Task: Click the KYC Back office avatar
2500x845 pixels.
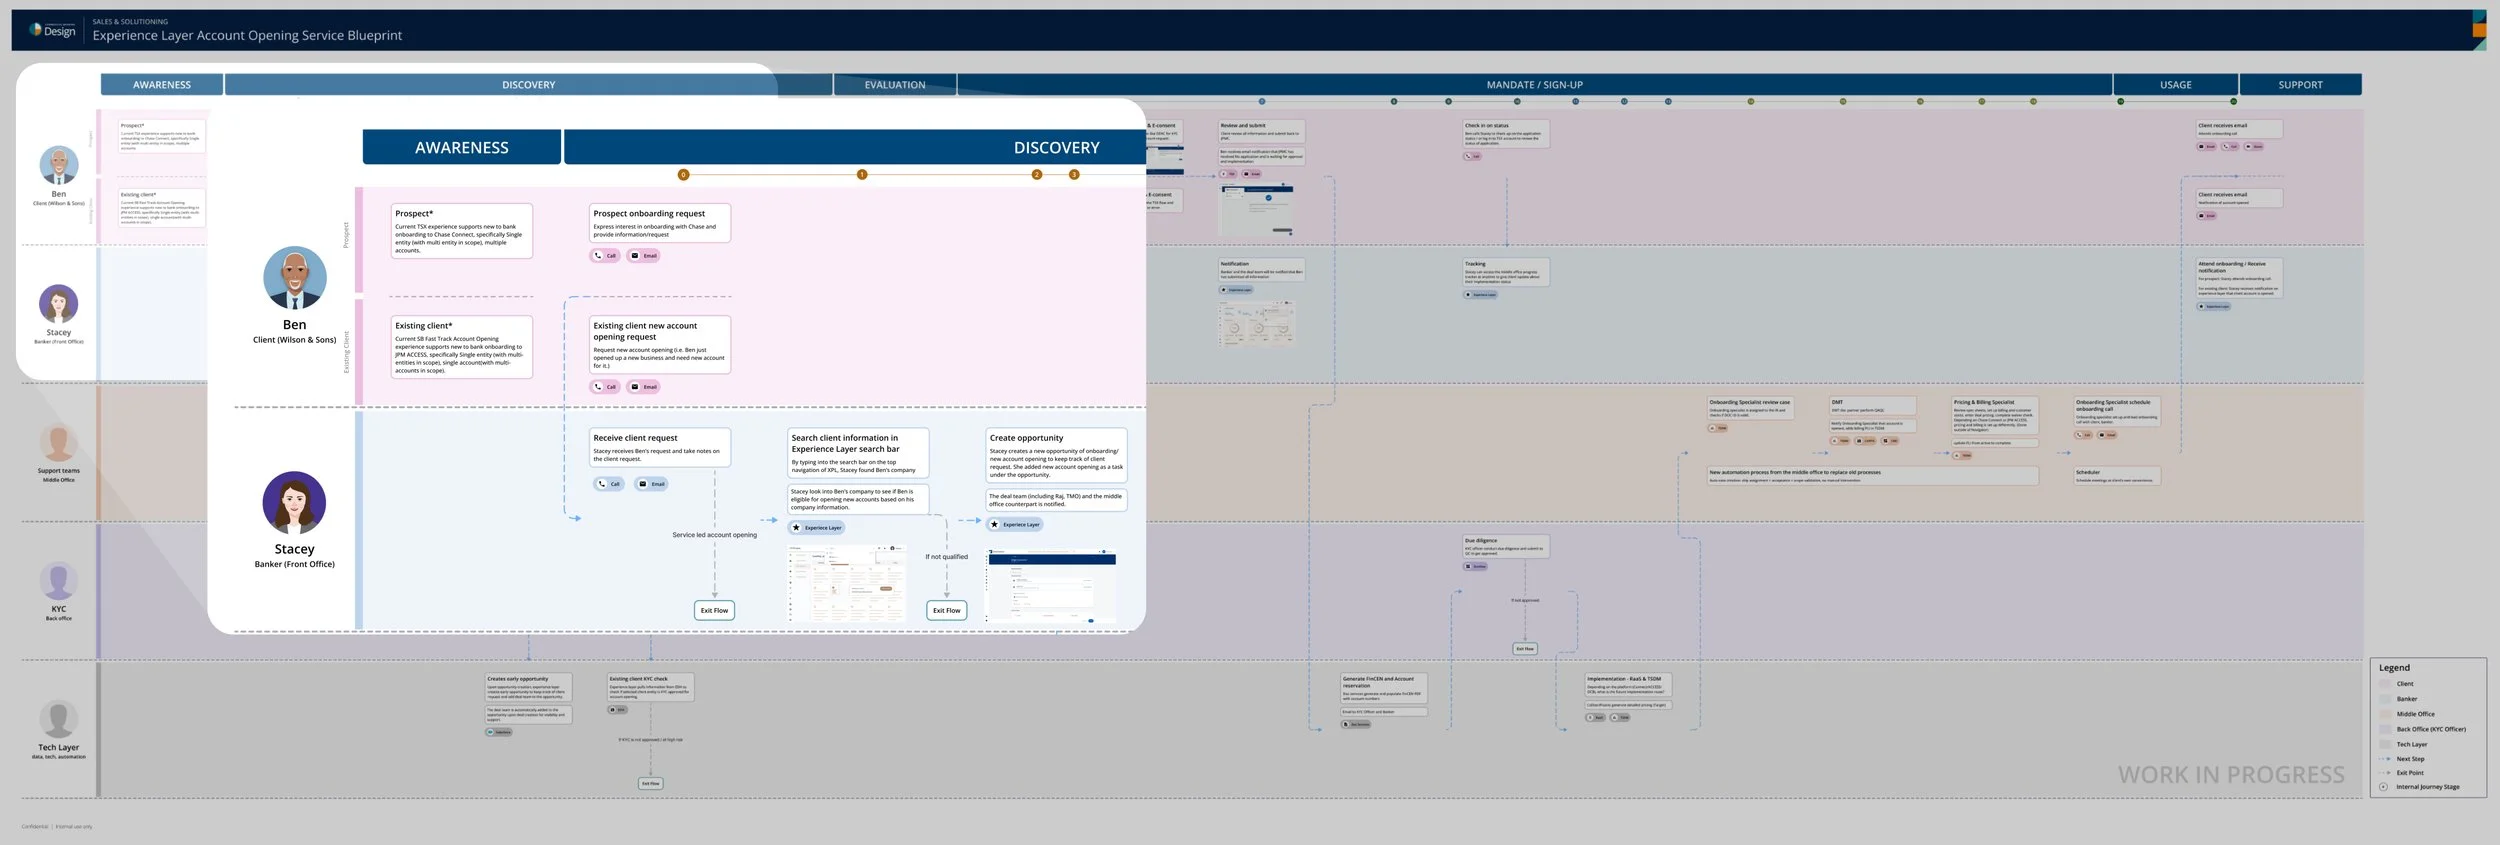Action: [58, 581]
